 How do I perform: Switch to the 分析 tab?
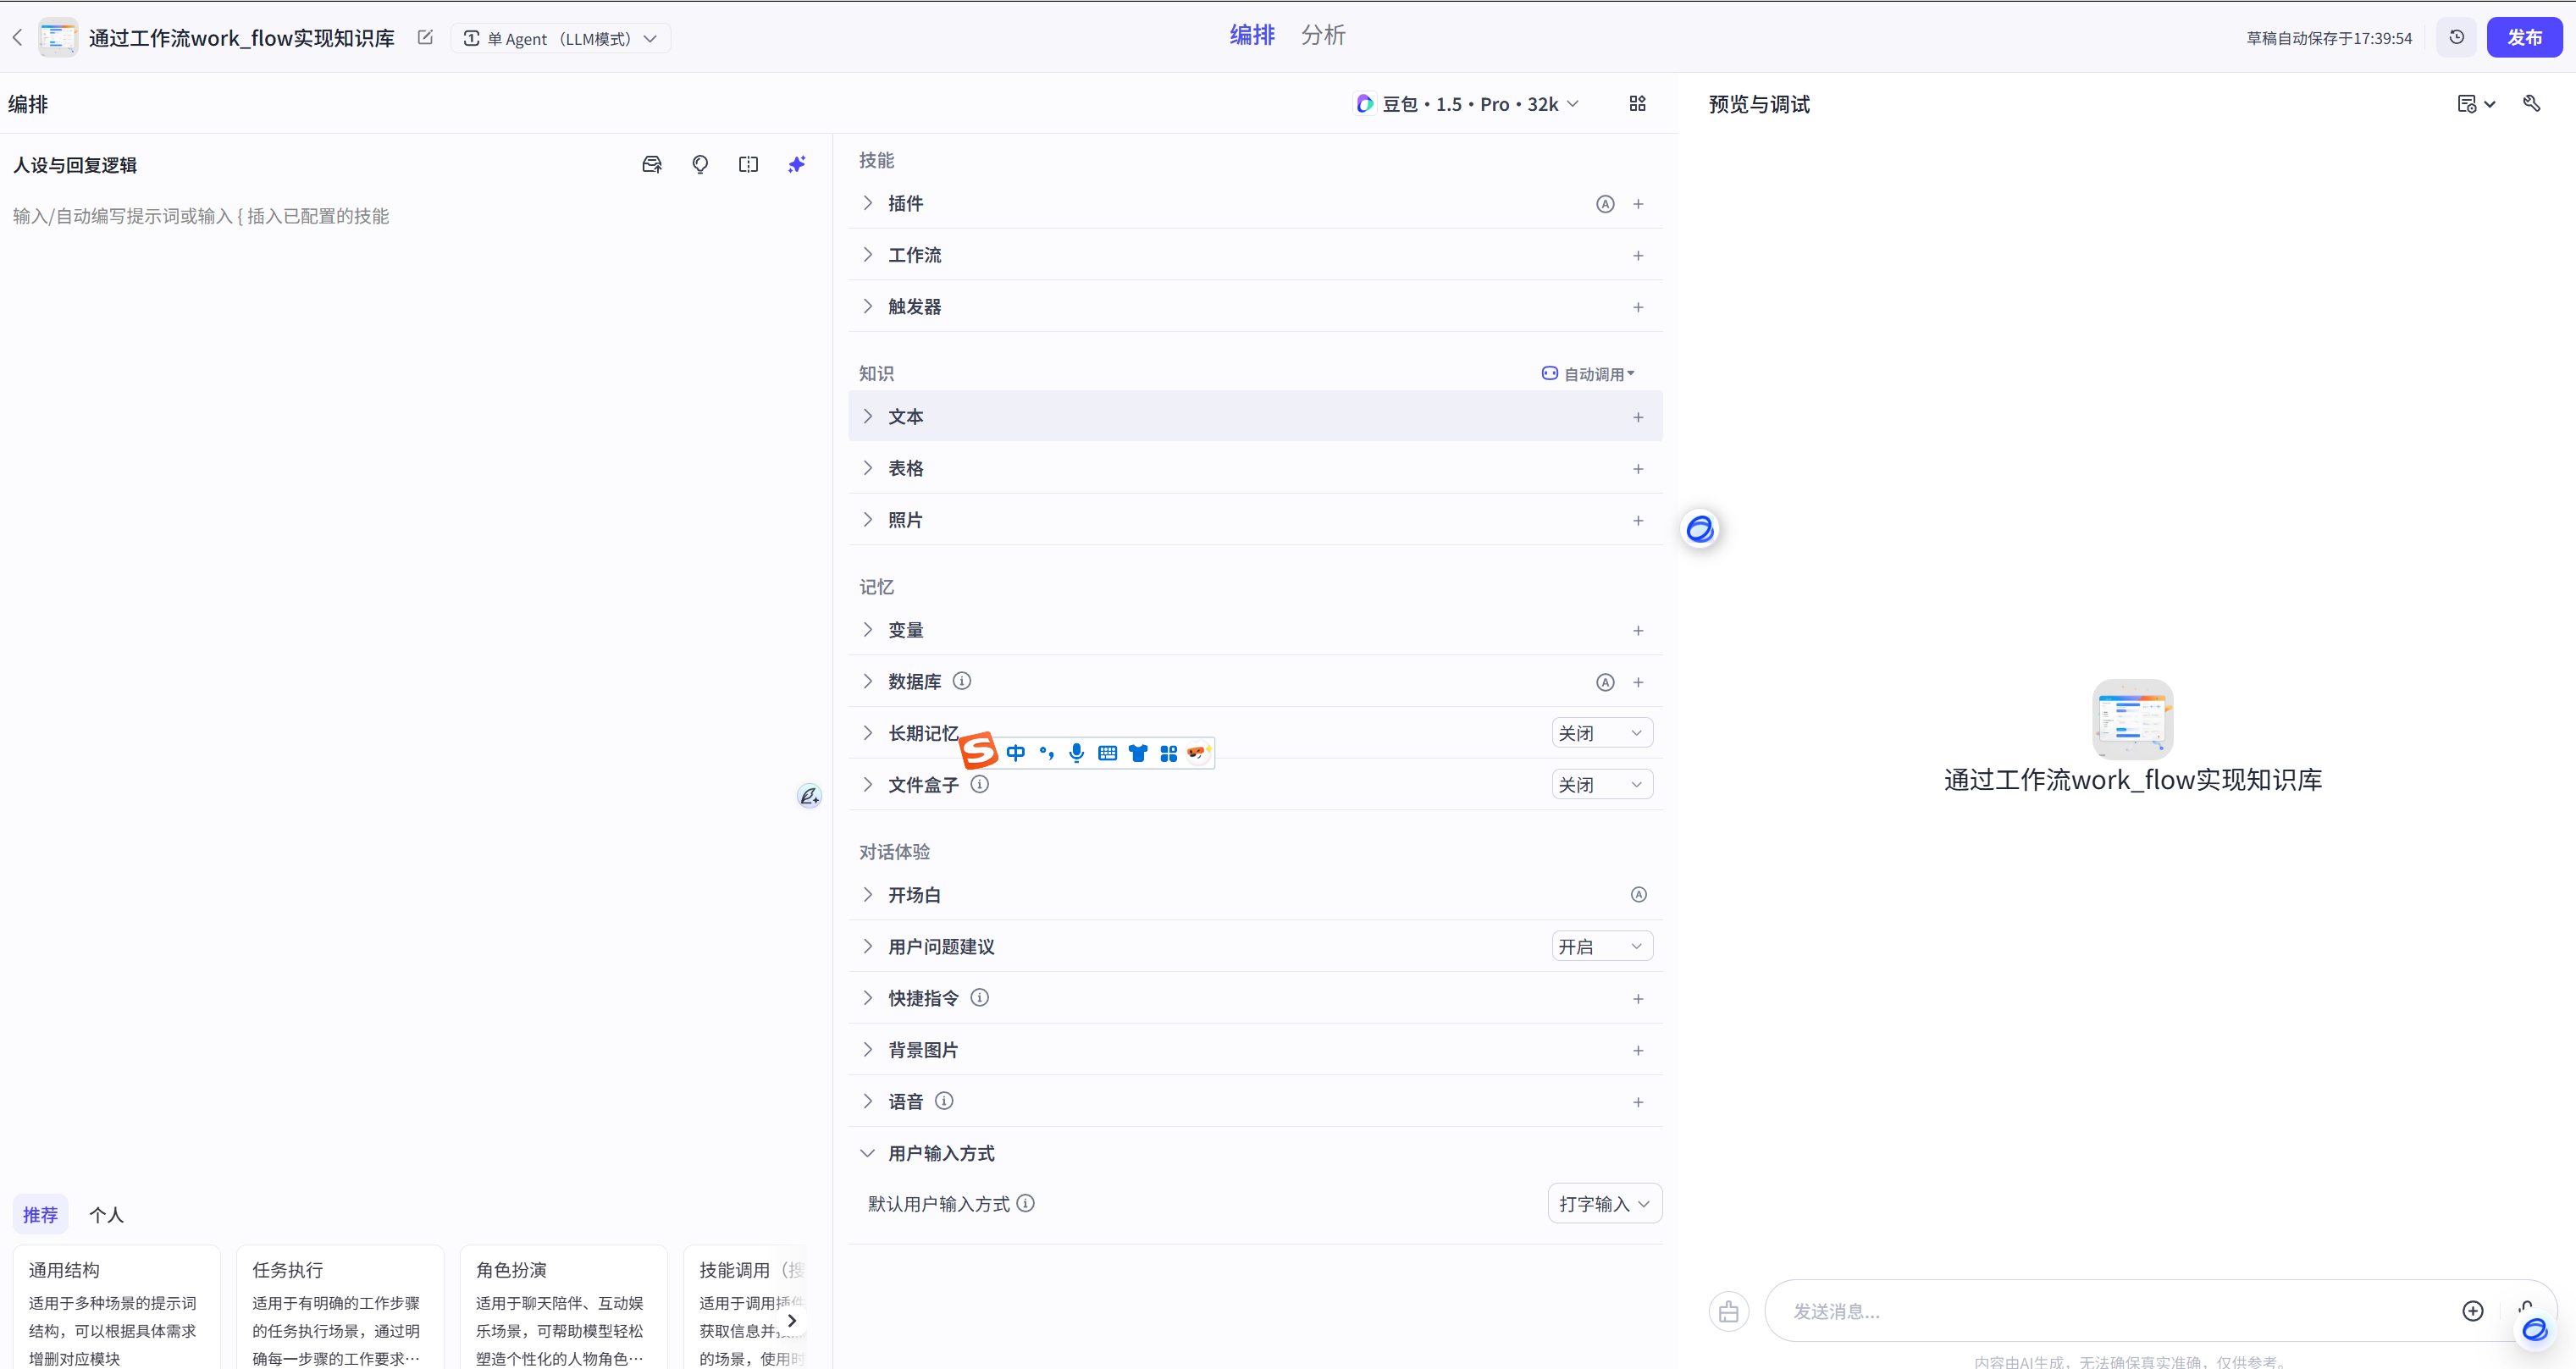coord(1322,35)
